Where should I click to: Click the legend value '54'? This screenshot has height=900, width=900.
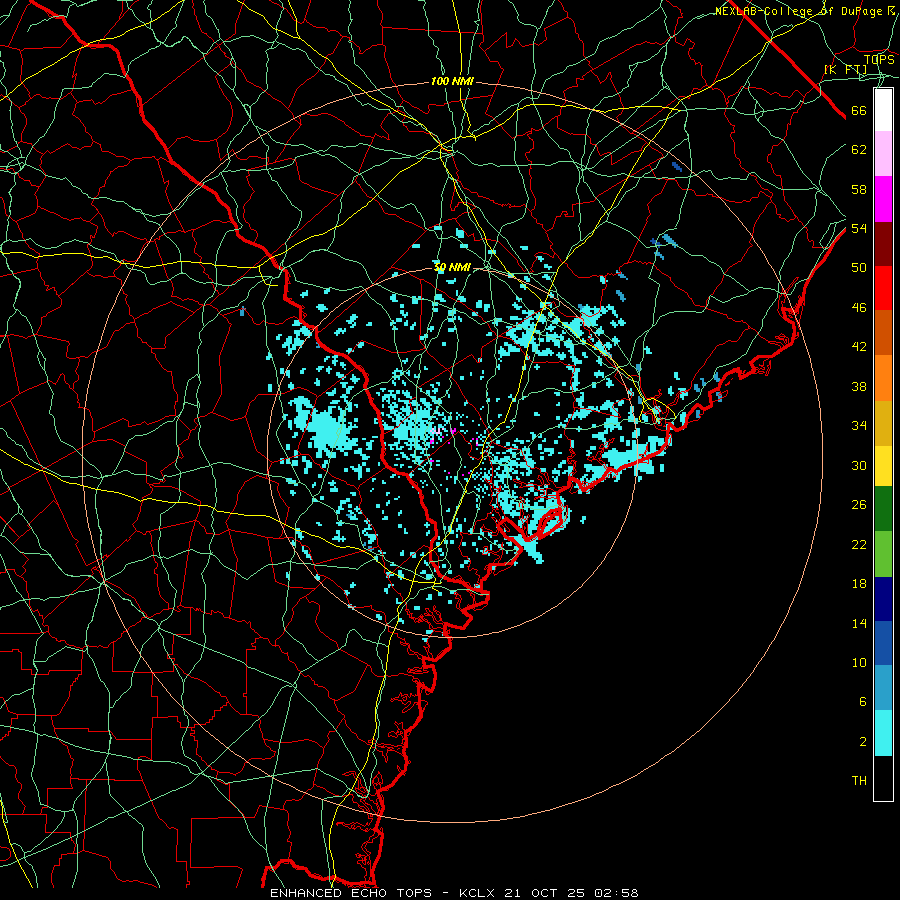click(x=859, y=228)
